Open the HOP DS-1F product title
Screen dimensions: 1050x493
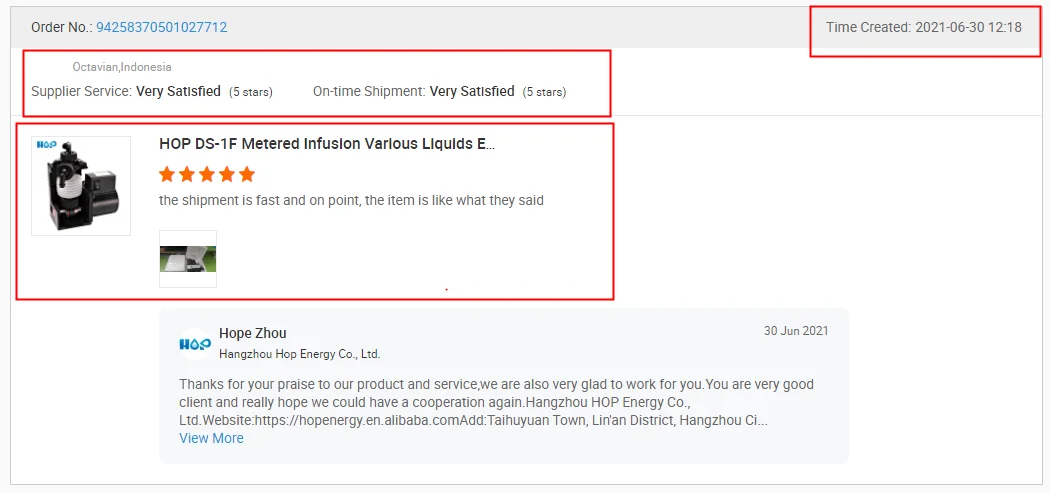click(x=327, y=144)
